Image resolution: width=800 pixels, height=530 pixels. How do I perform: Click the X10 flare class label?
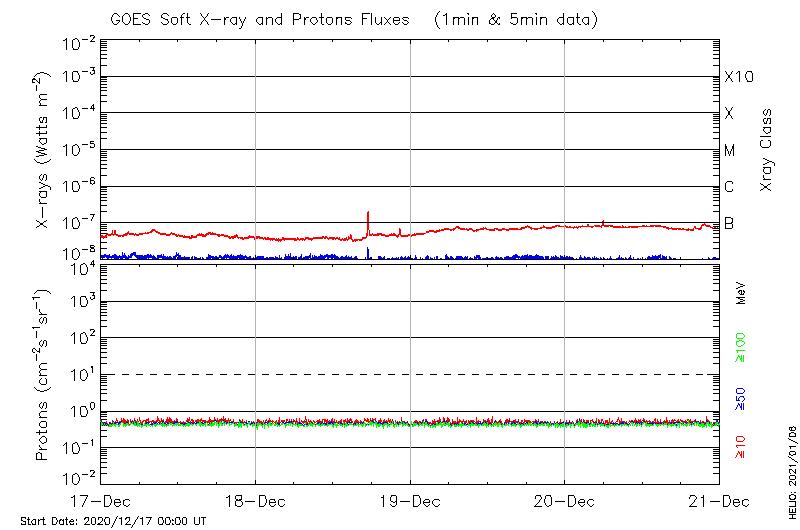(x=738, y=78)
